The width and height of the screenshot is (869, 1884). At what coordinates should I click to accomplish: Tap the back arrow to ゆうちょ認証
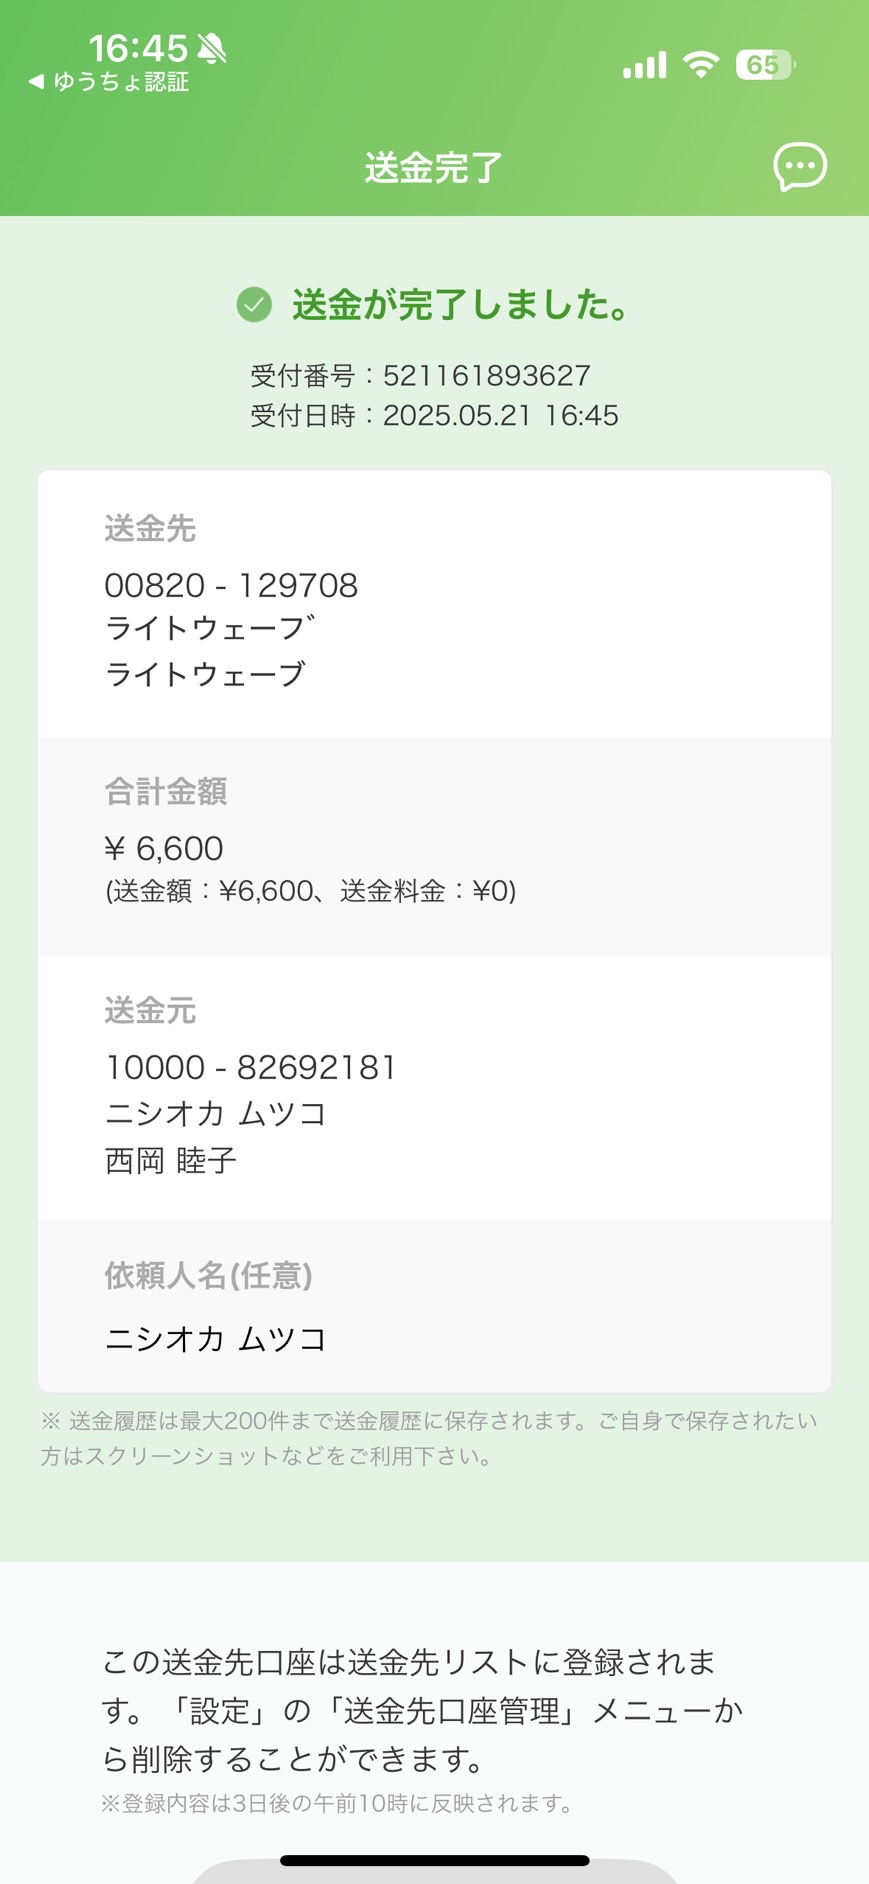(x=36, y=82)
